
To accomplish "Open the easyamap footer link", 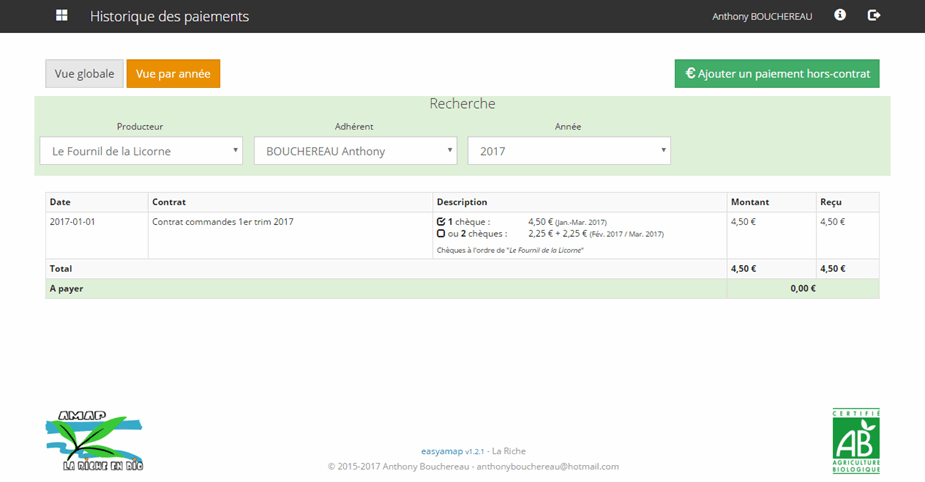I will 442,451.
